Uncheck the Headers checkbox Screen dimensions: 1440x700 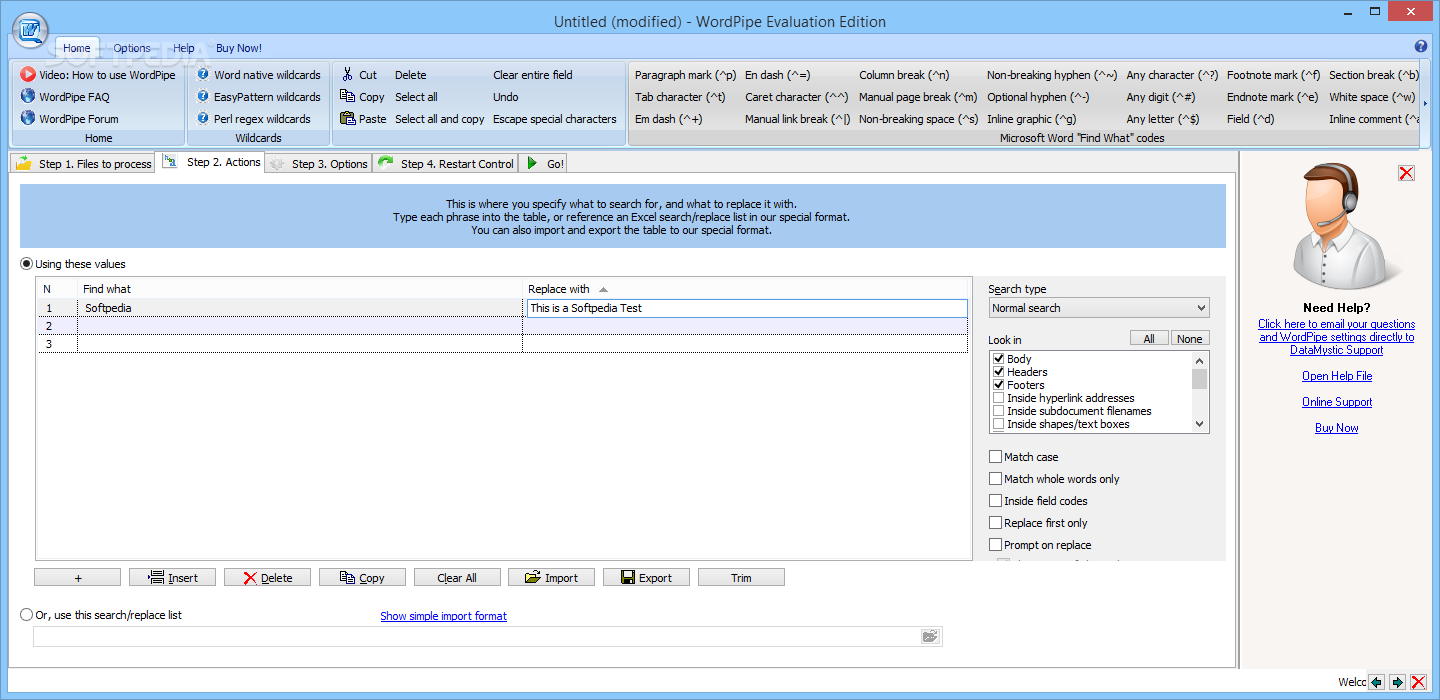(x=998, y=372)
